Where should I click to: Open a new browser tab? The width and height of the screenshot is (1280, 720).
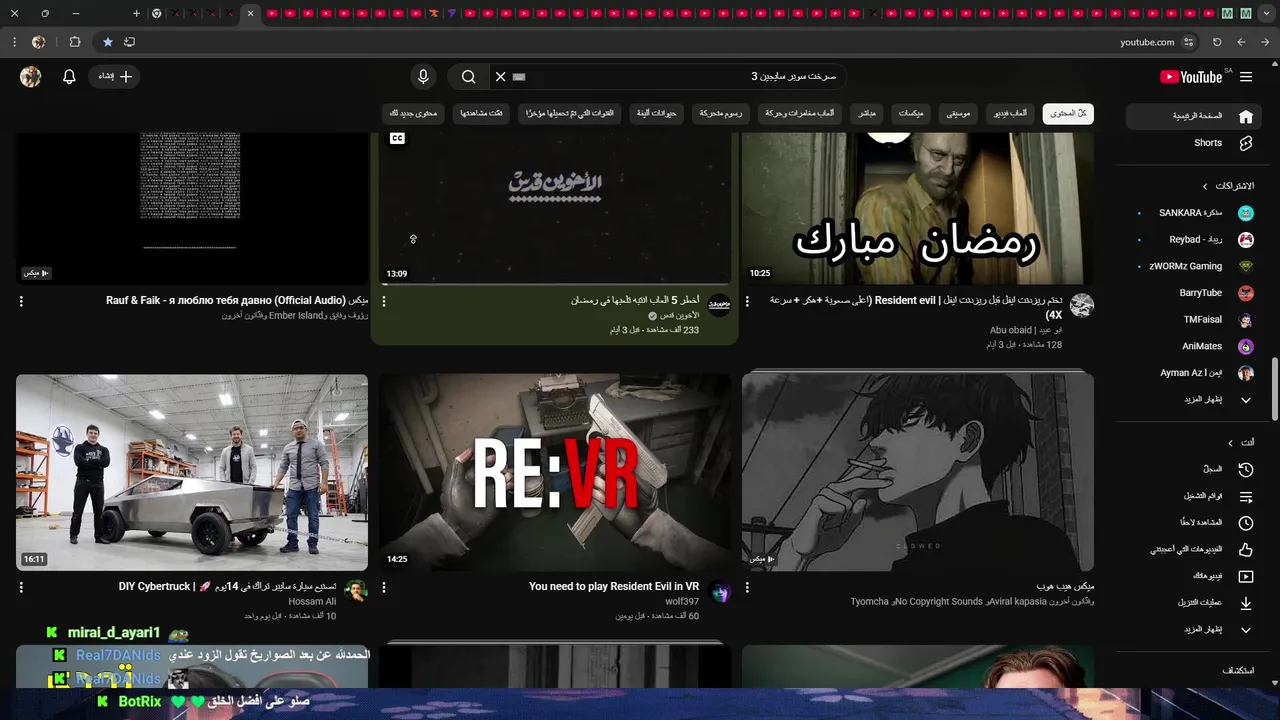coord(136,13)
